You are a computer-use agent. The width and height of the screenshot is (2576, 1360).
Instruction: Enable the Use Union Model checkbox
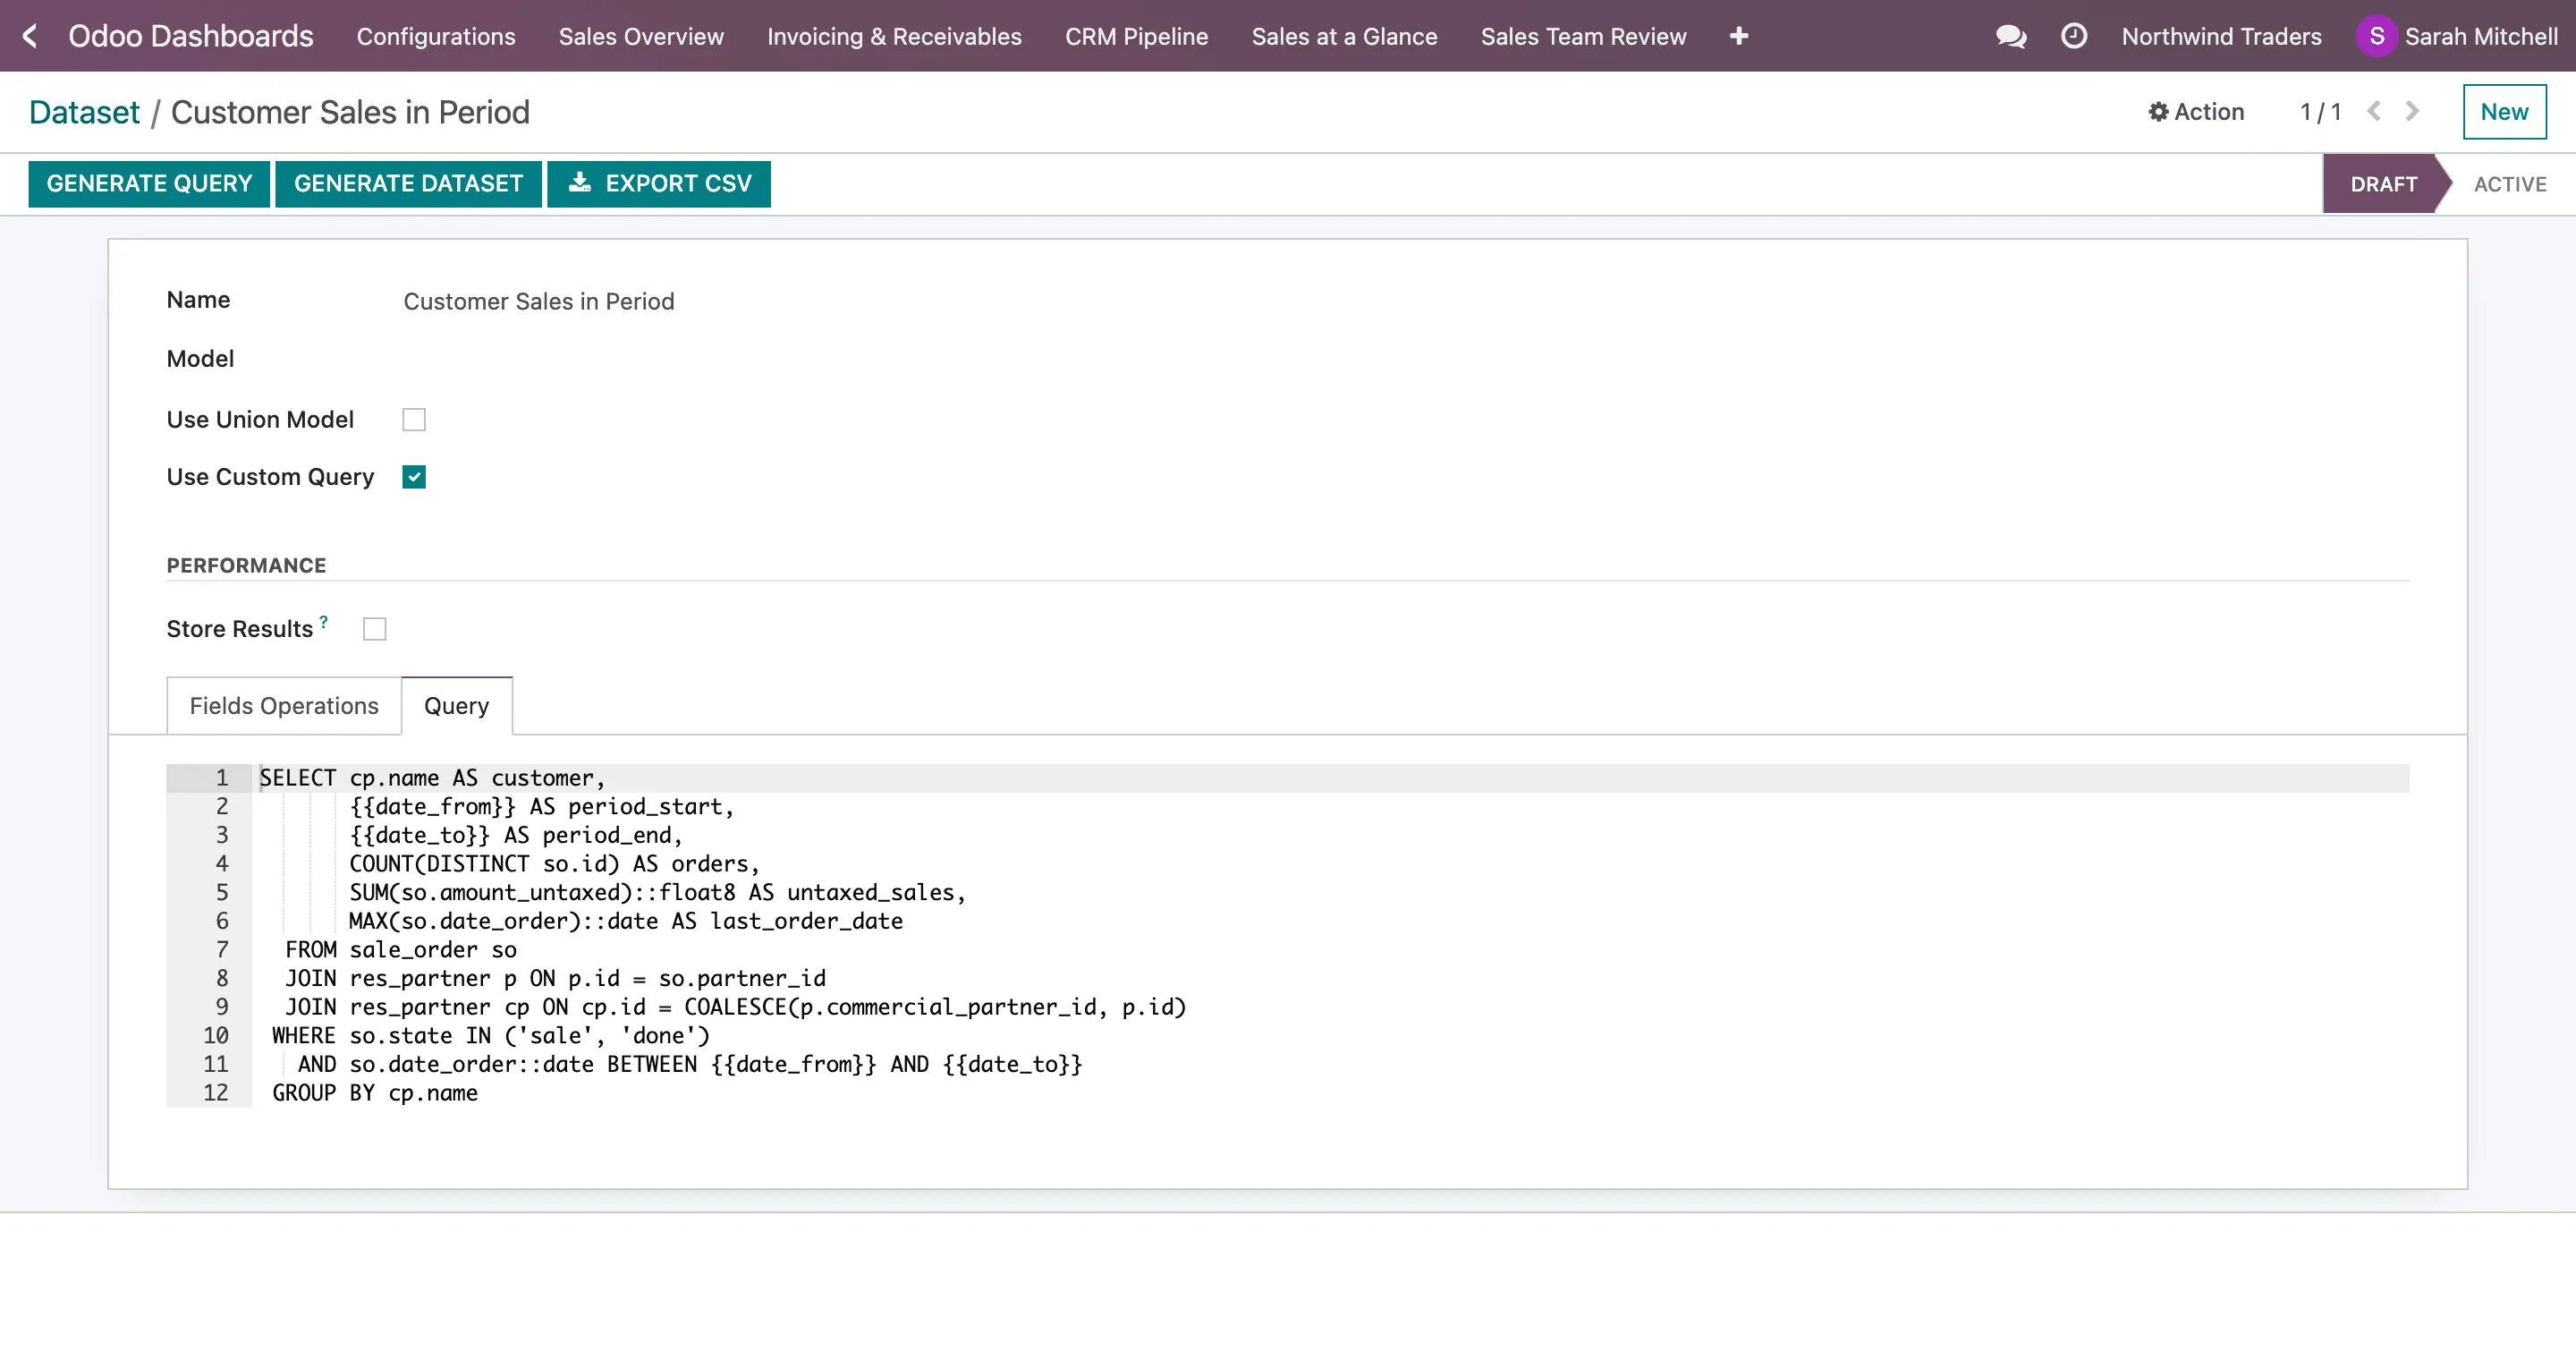point(414,419)
